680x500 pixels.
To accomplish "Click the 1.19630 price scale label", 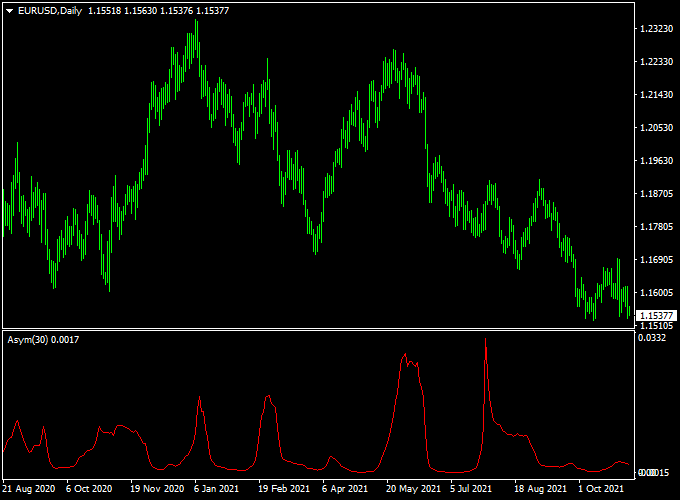I will click(656, 161).
